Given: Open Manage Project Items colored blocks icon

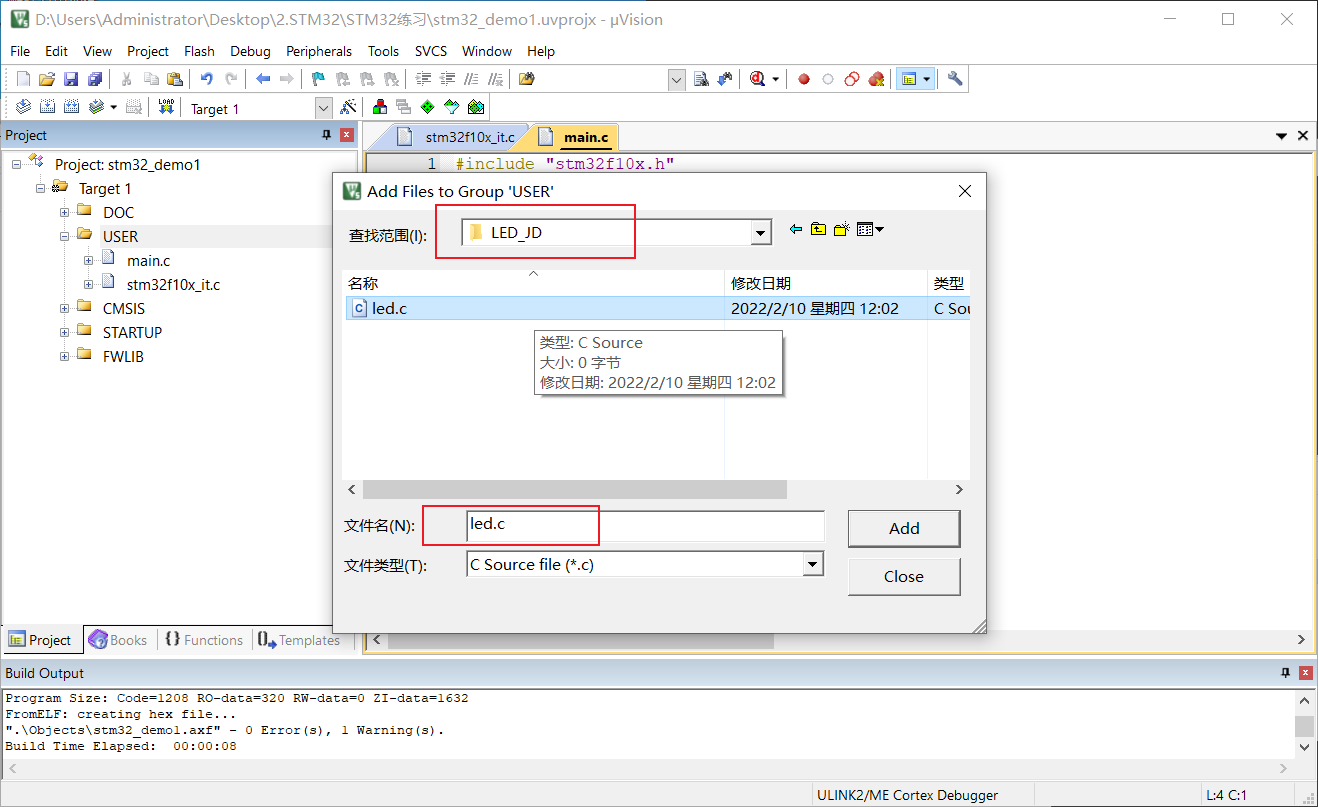Looking at the screenshot, I should (380, 107).
